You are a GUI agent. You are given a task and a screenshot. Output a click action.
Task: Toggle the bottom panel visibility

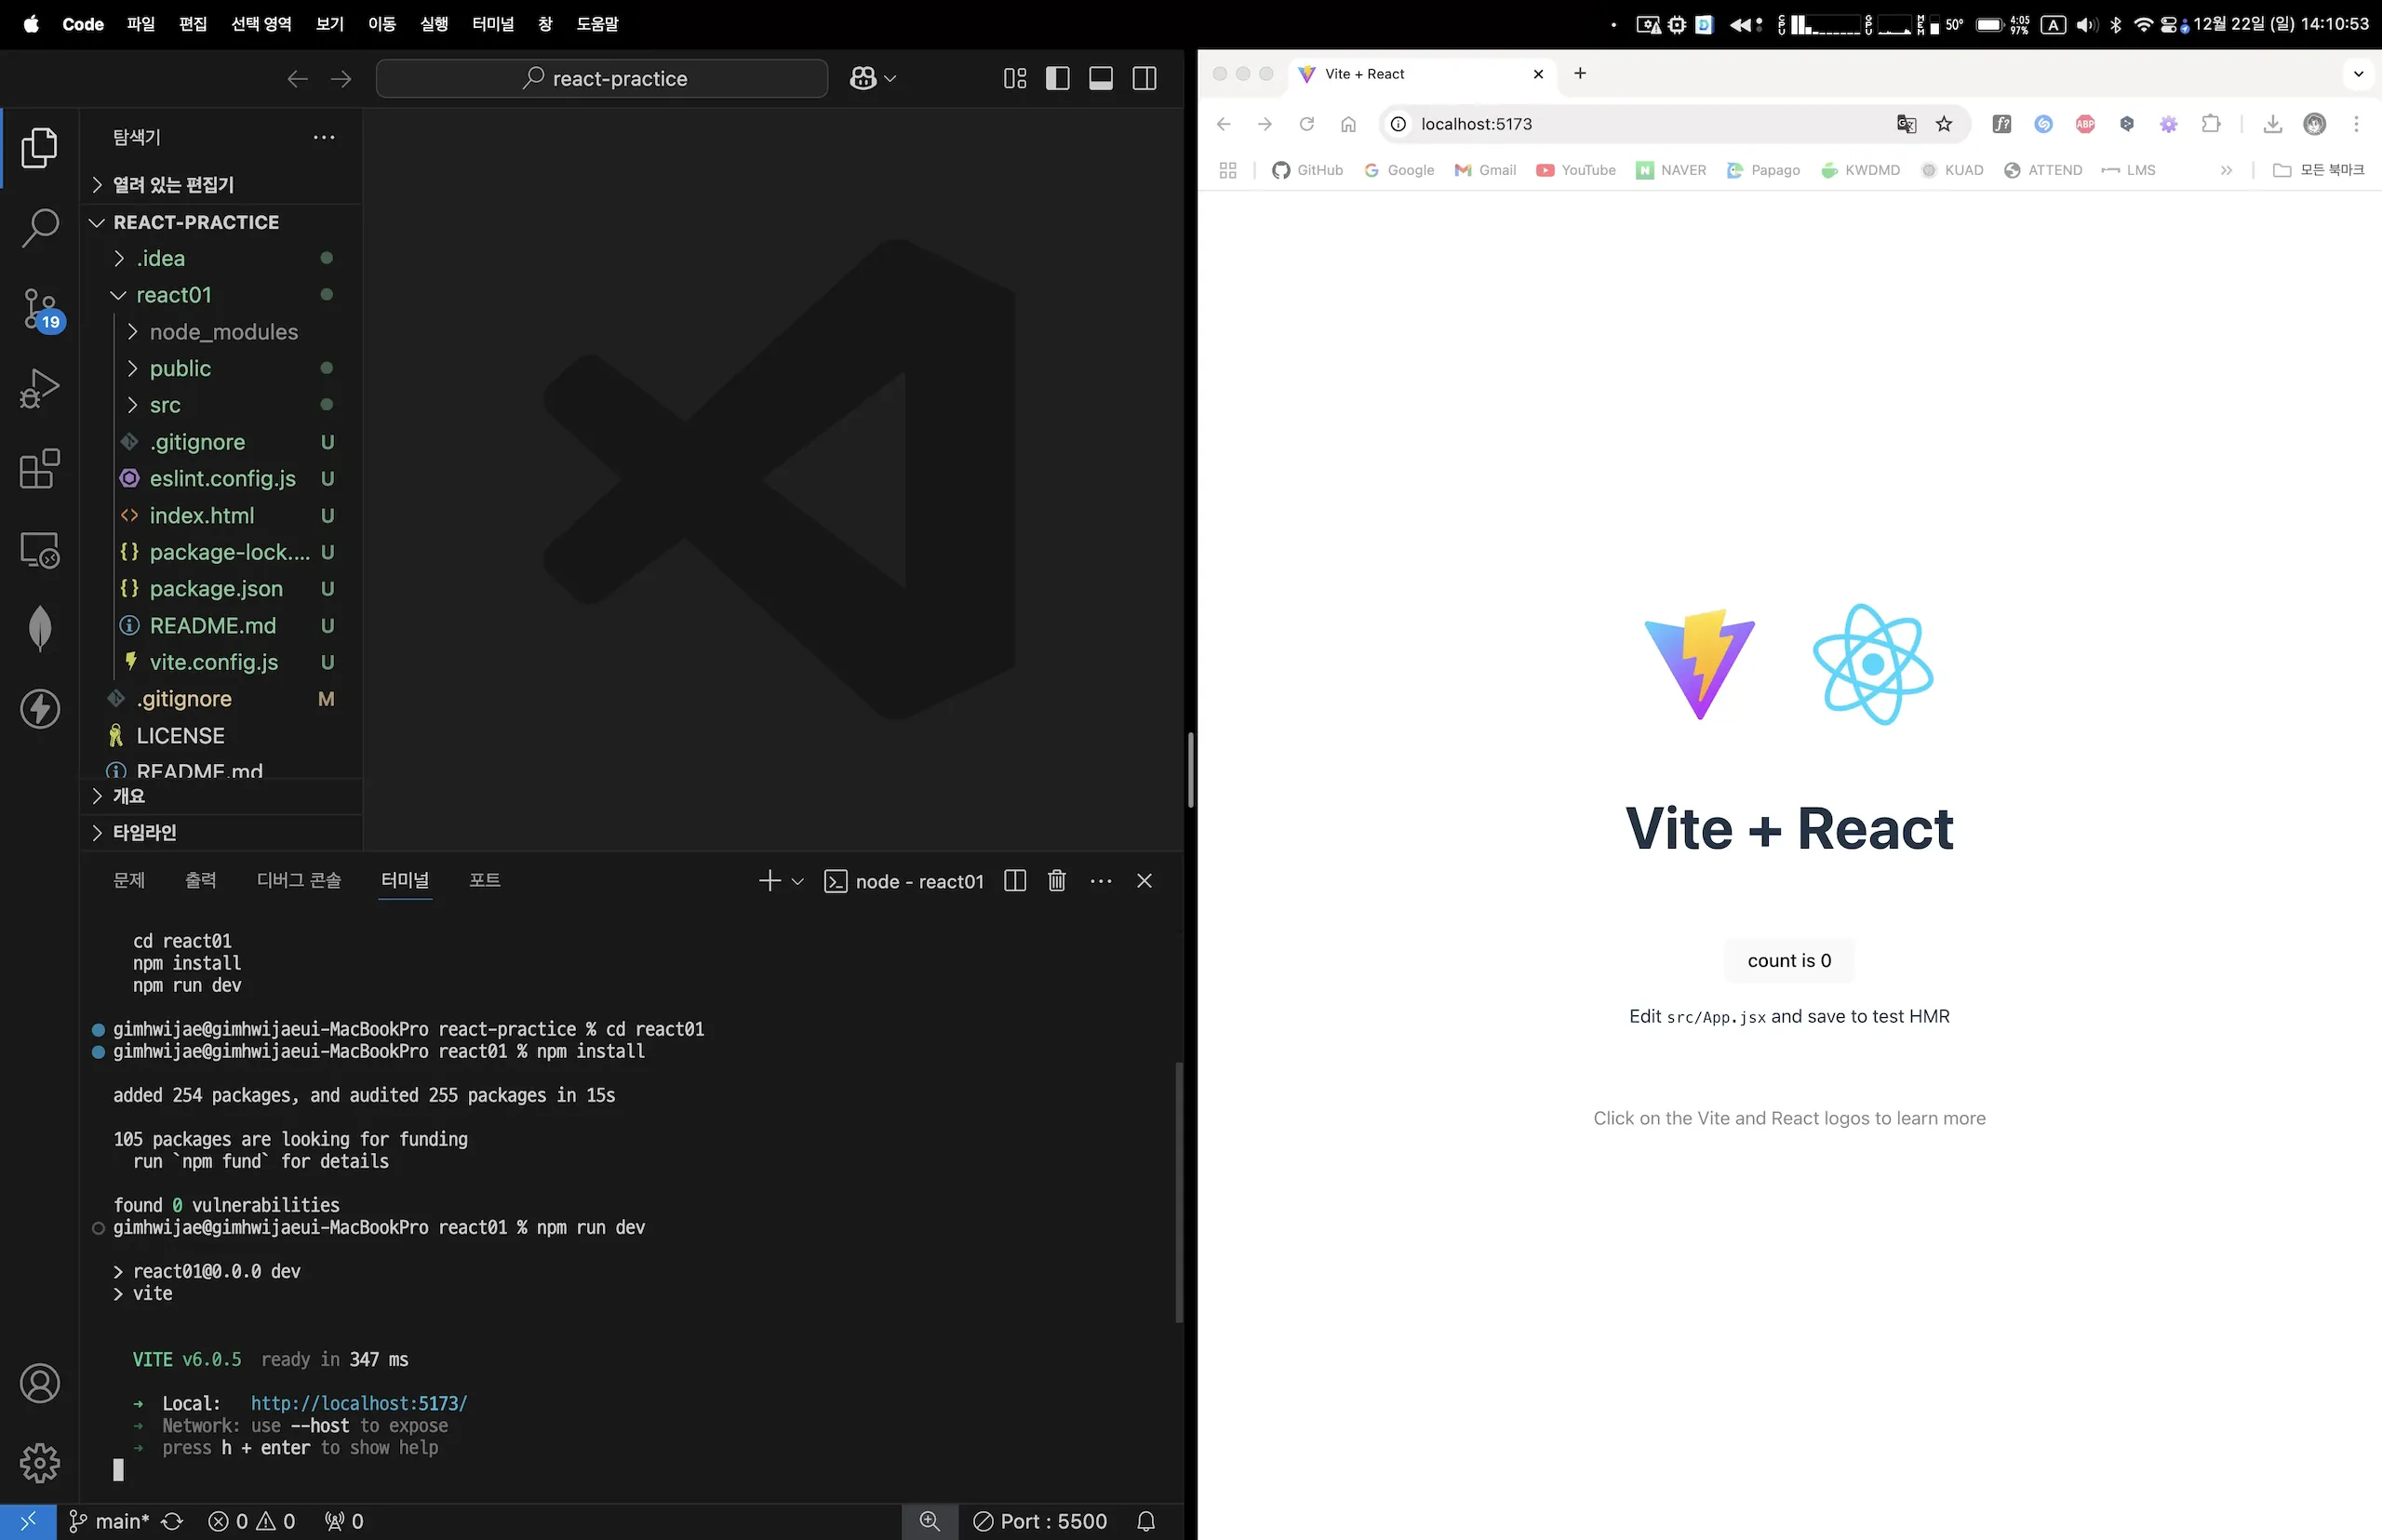[x=1100, y=78]
